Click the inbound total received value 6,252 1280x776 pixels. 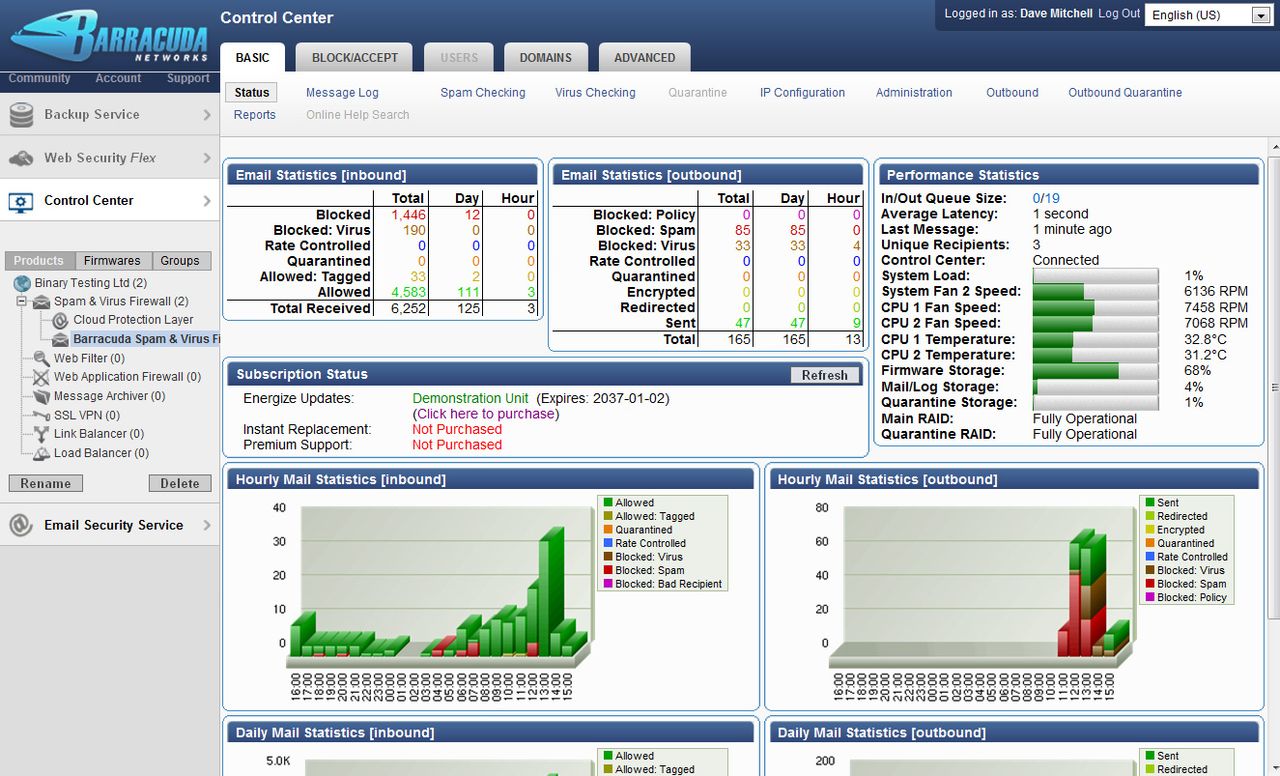coord(408,309)
